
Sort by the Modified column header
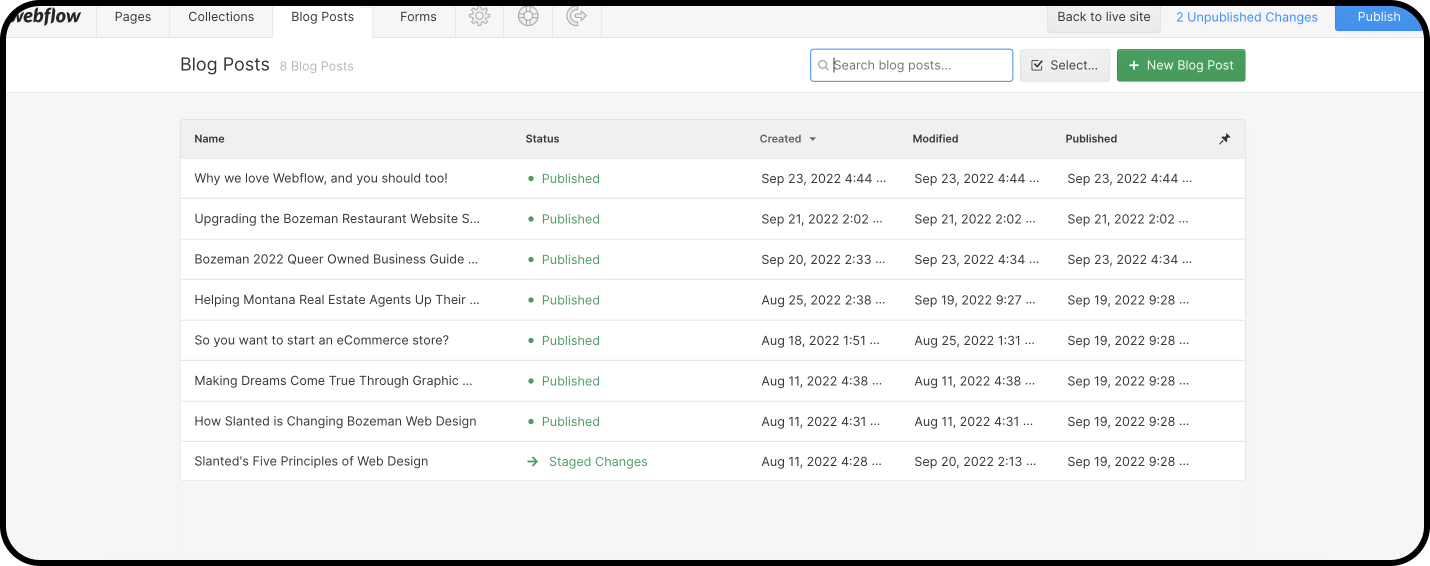[x=935, y=139]
